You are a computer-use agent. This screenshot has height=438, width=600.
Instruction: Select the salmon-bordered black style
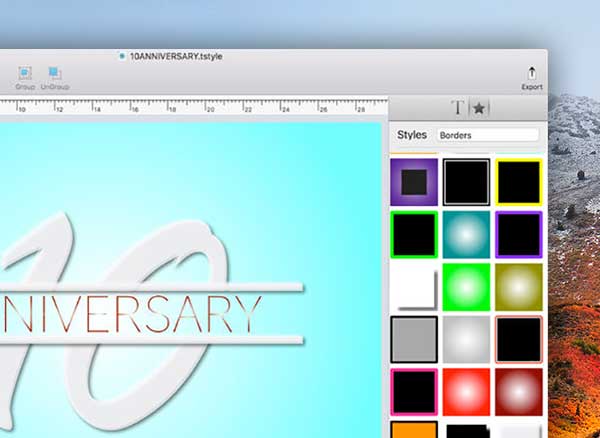coord(518,339)
